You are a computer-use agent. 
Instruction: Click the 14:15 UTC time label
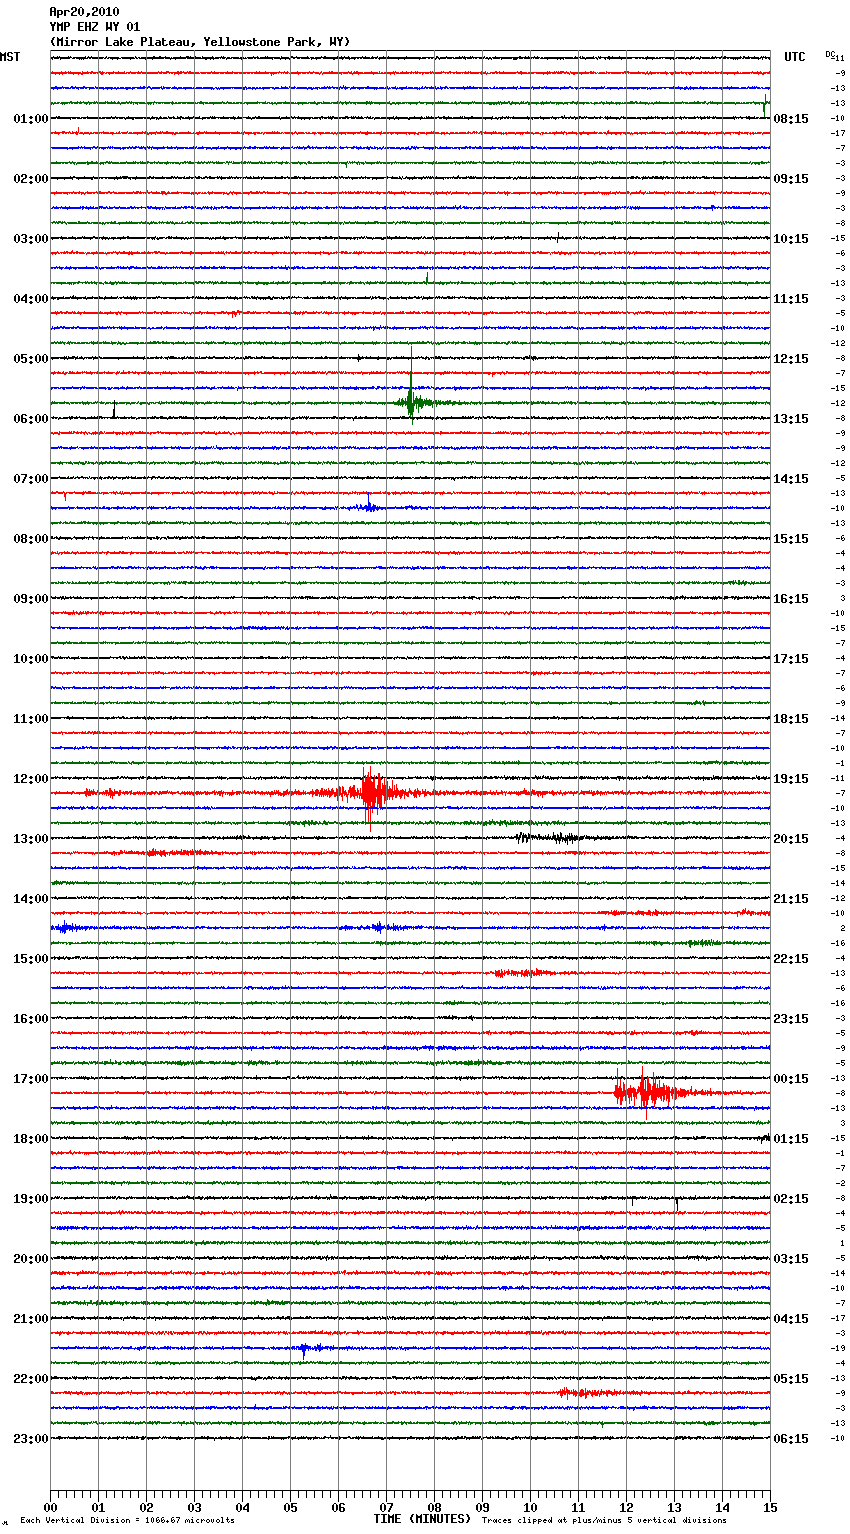[x=791, y=479]
